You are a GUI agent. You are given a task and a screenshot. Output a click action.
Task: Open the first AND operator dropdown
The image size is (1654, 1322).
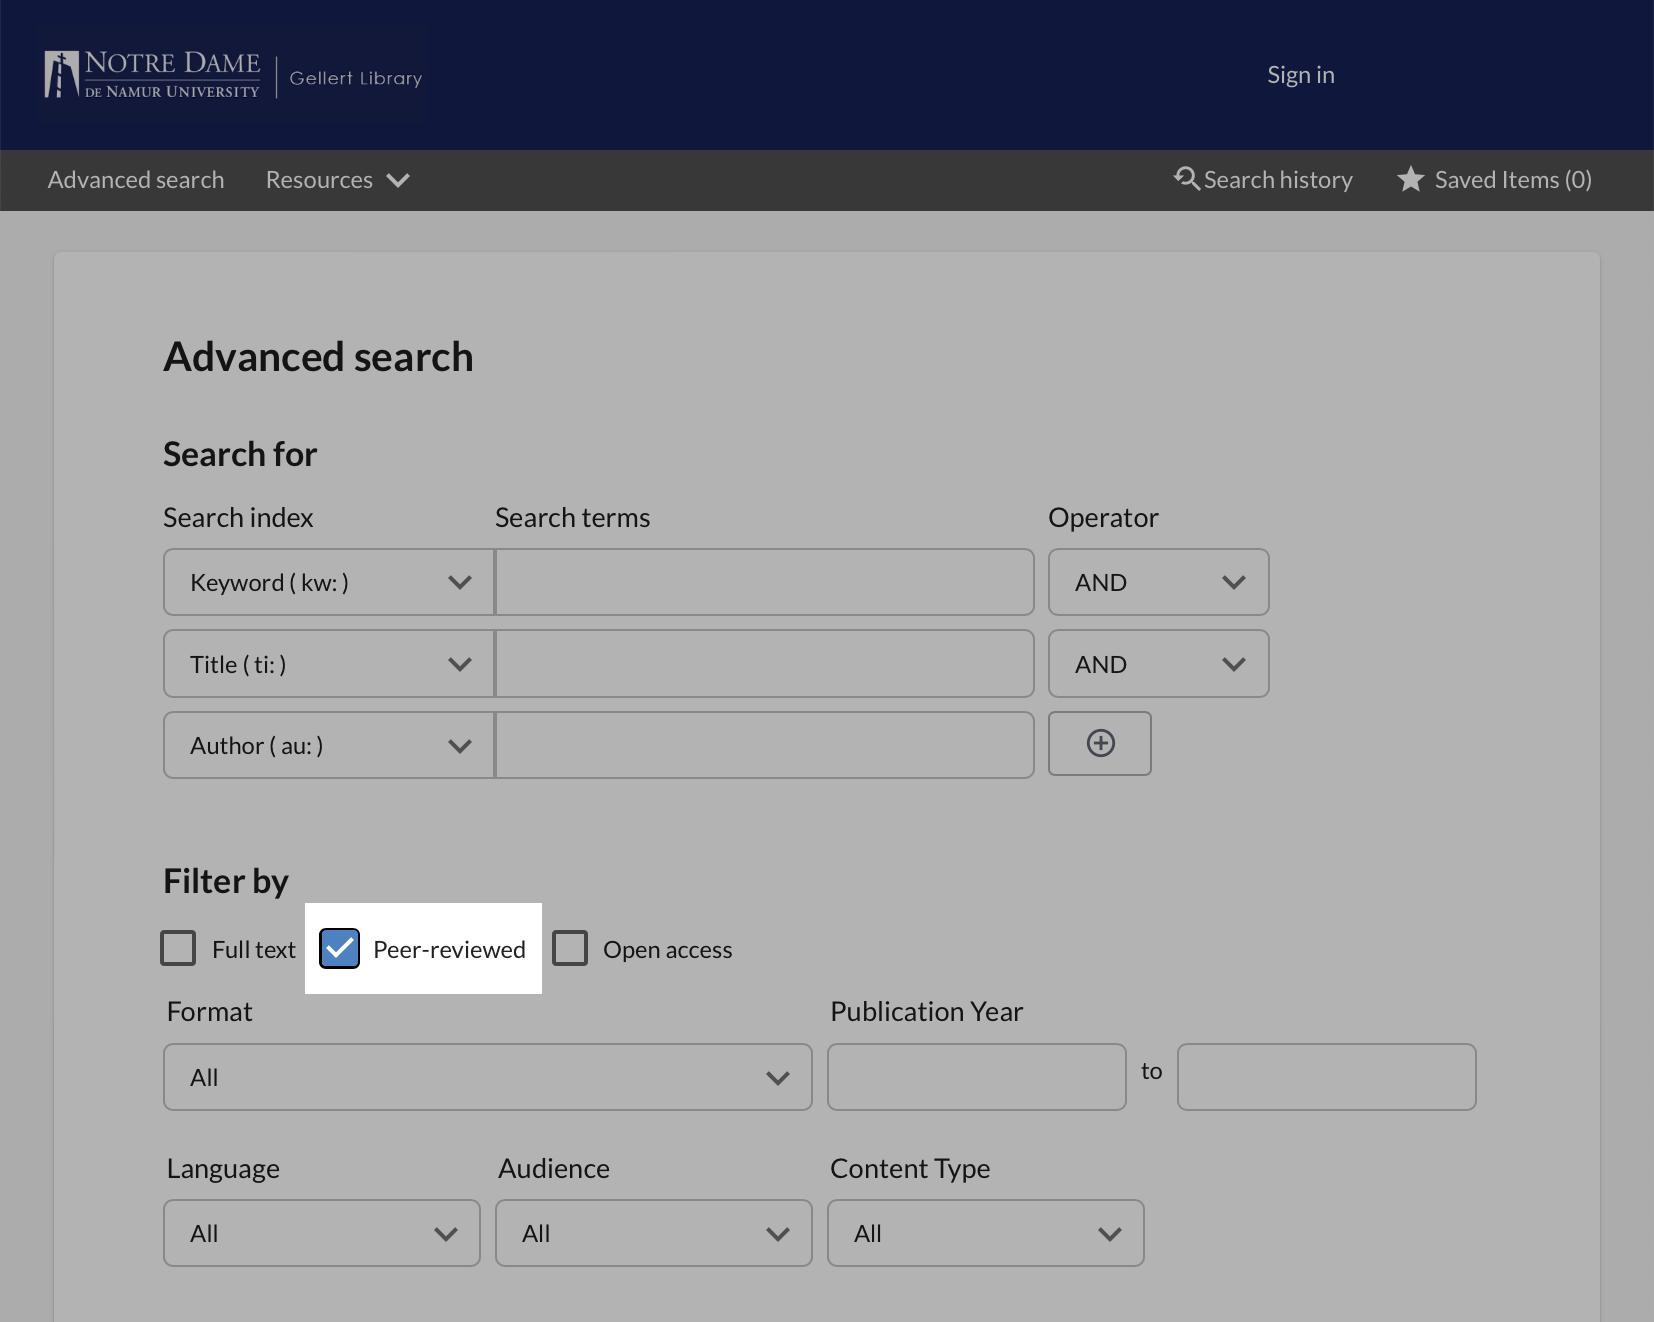point(1158,582)
